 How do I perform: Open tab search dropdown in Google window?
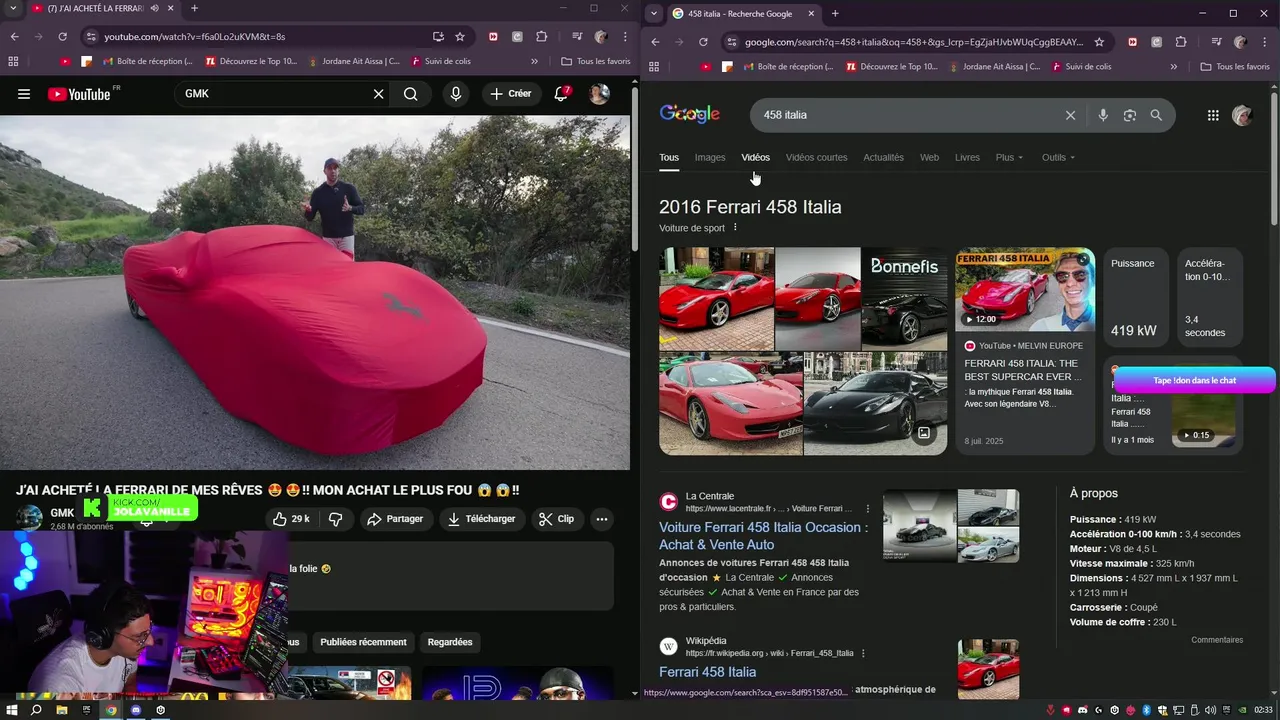(653, 13)
